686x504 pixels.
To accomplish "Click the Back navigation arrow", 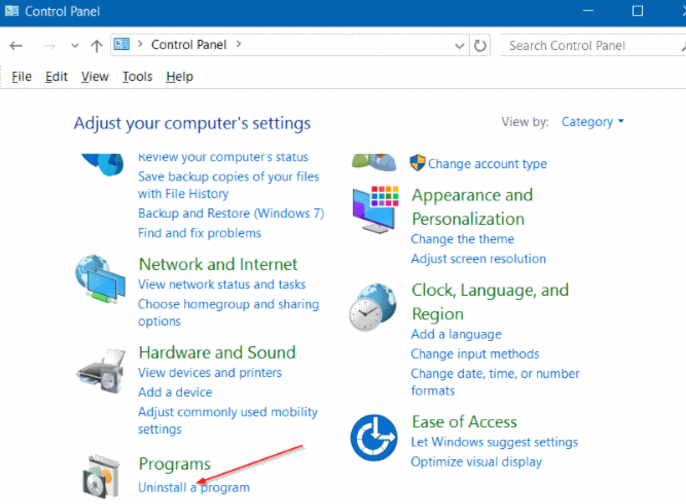I will (16, 46).
